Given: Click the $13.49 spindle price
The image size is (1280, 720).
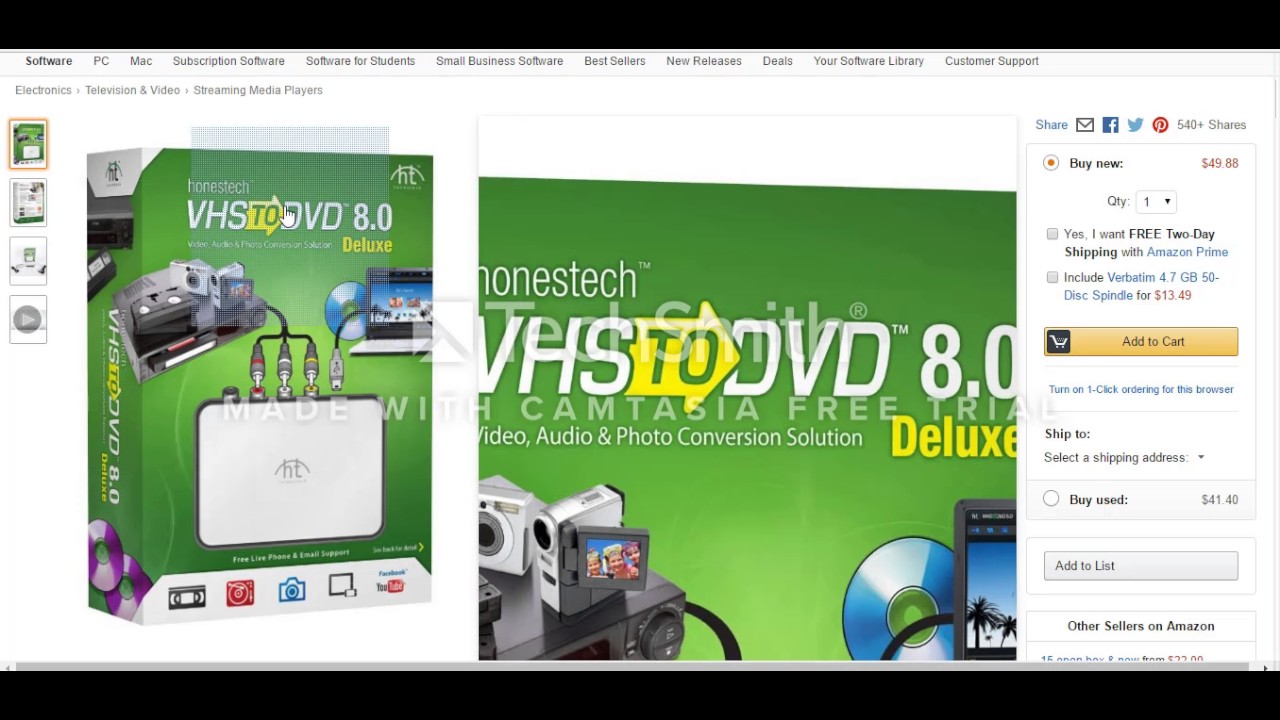Looking at the screenshot, I should [1173, 295].
